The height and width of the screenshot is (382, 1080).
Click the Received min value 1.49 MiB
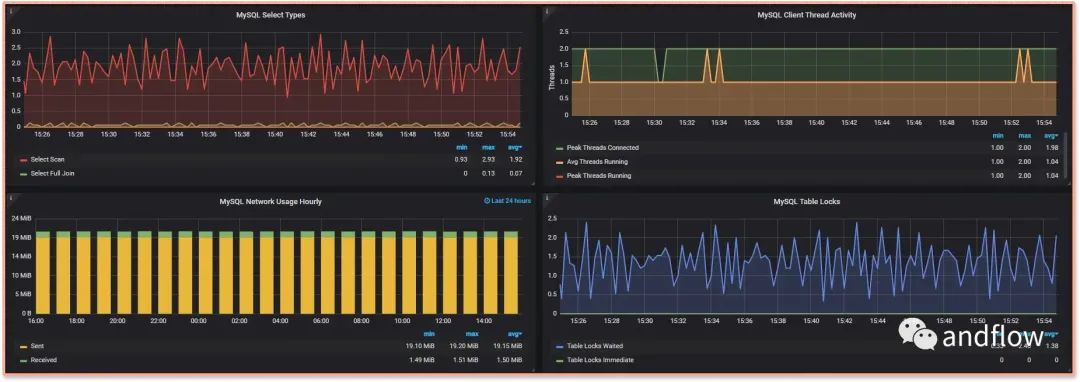pos(423,360)
